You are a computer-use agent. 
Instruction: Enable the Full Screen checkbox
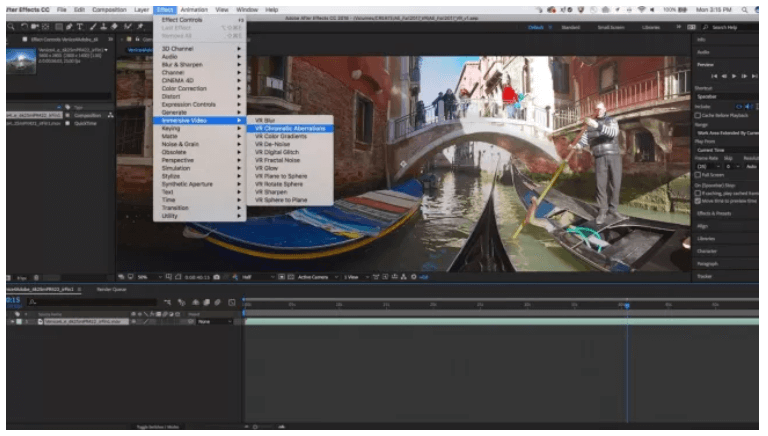coord(697,175)
